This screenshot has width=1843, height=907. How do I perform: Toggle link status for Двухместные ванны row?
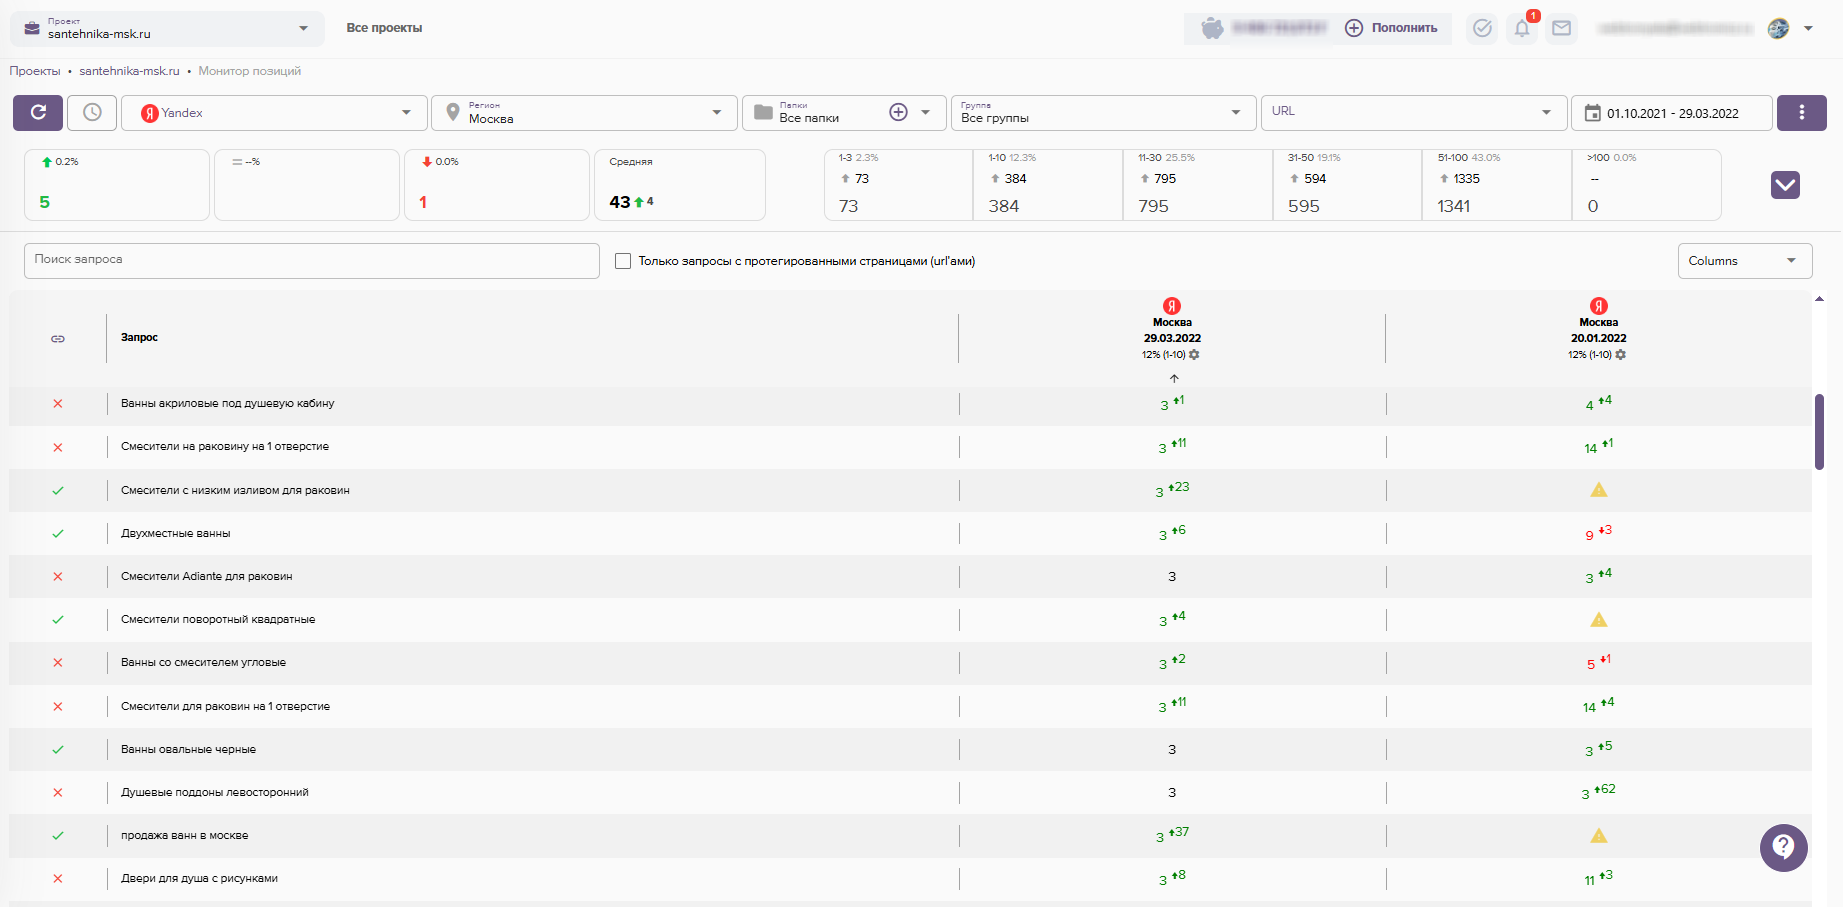[58, 534]
